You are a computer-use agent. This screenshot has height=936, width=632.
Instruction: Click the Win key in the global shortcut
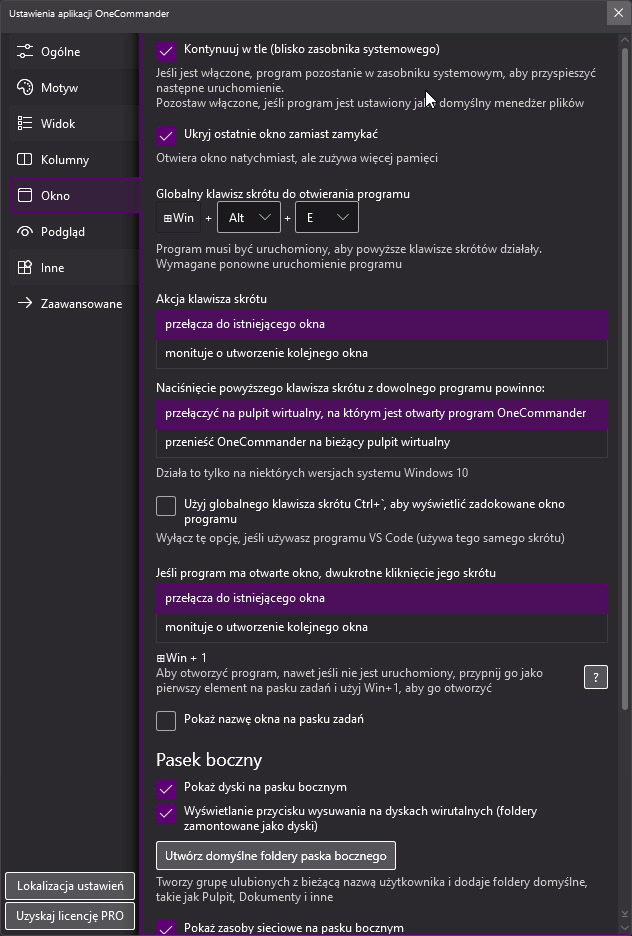179,217
